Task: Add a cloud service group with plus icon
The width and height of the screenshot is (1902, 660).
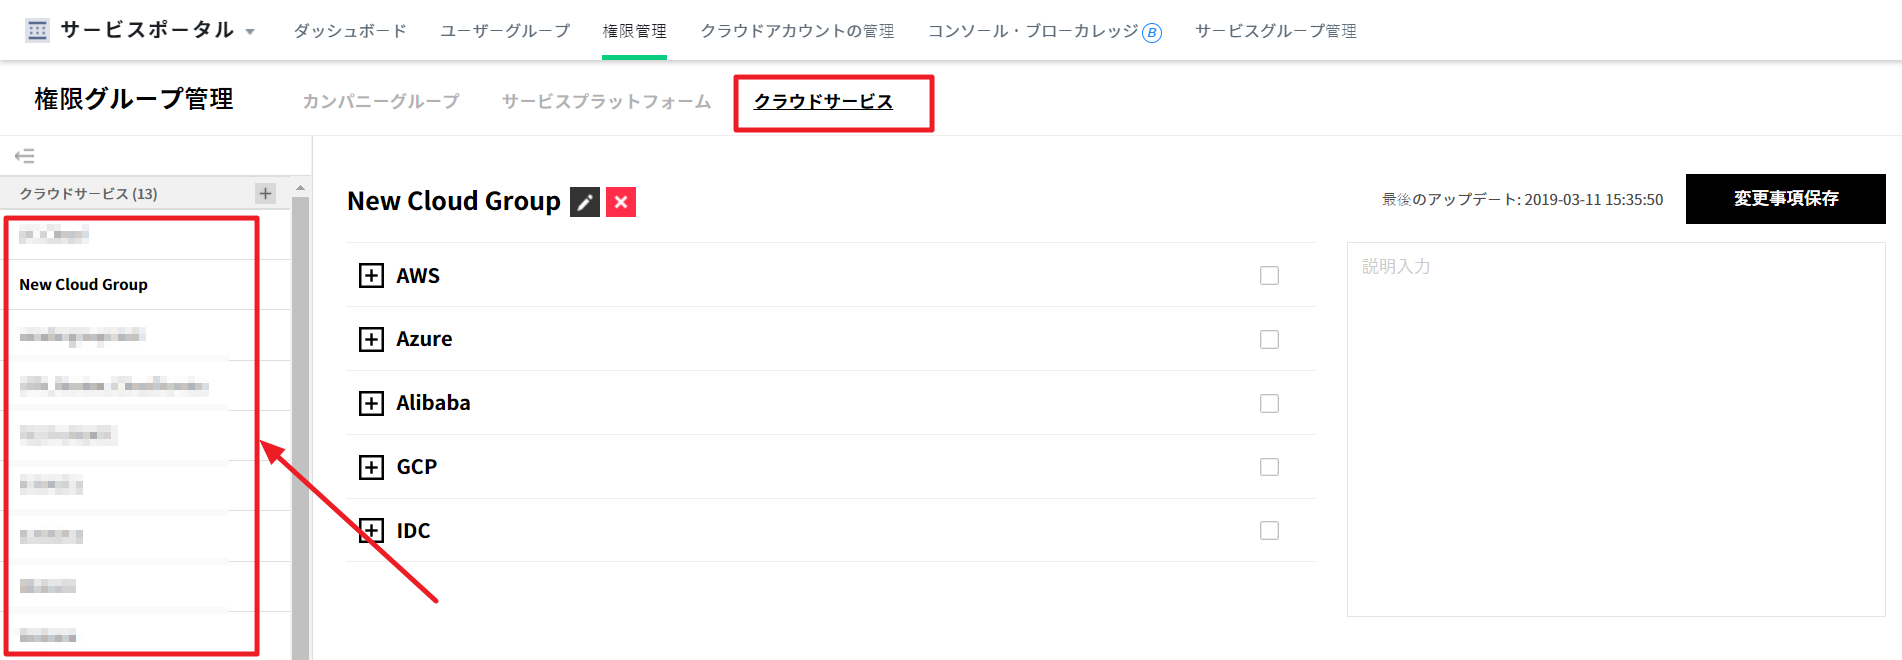Action: pos(265,193)
